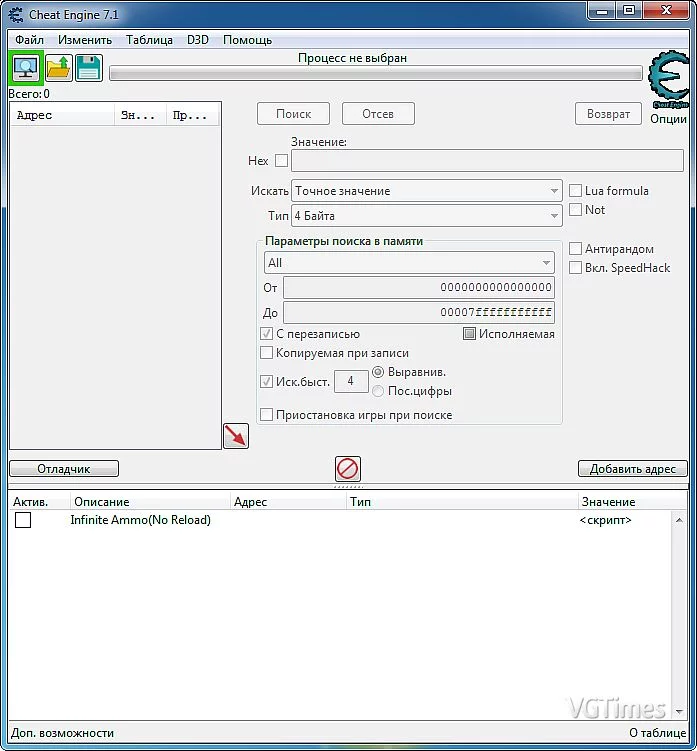Click the Пр... column header in results list

[x=193, y=115]
